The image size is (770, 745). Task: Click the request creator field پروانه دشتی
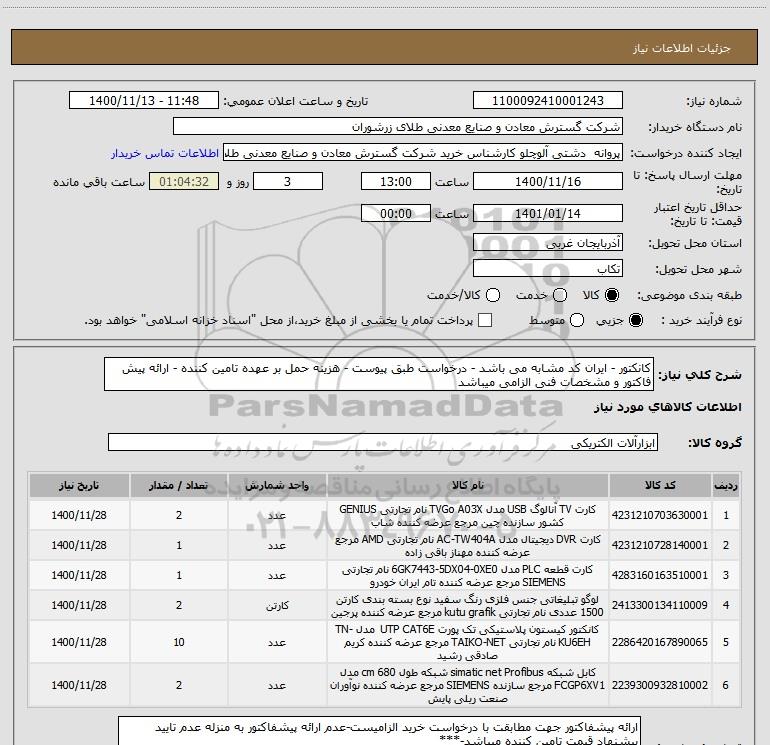click(x=423, y=153)
